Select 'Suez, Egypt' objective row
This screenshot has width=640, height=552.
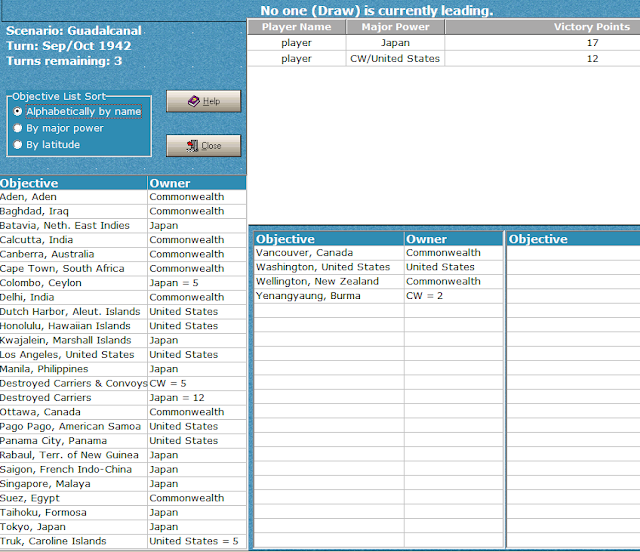[123, 498]
